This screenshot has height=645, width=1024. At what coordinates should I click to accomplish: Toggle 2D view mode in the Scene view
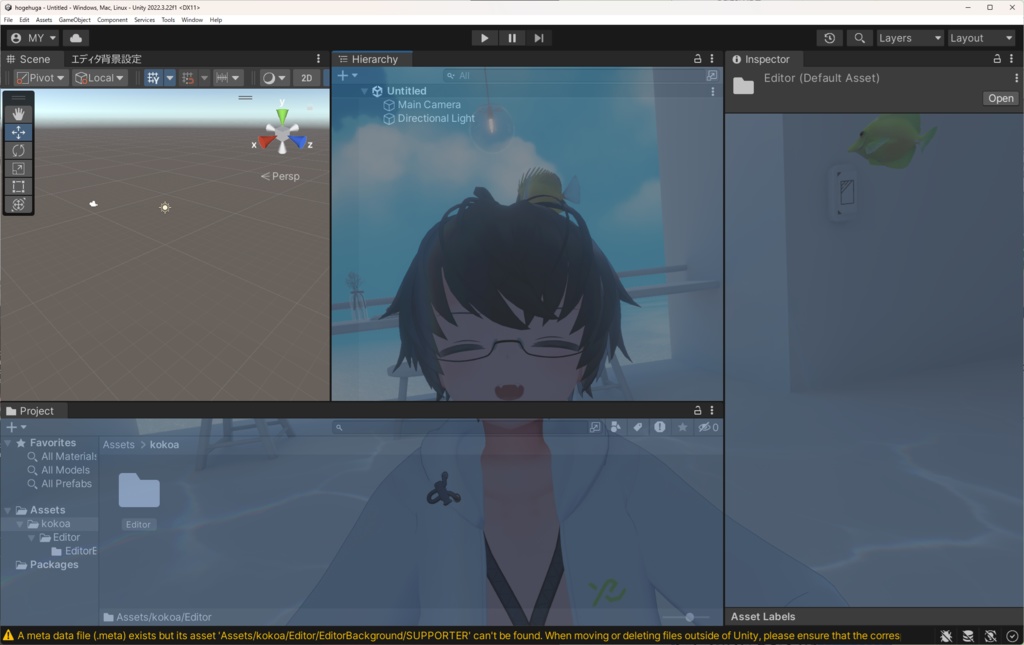point(307,77)
